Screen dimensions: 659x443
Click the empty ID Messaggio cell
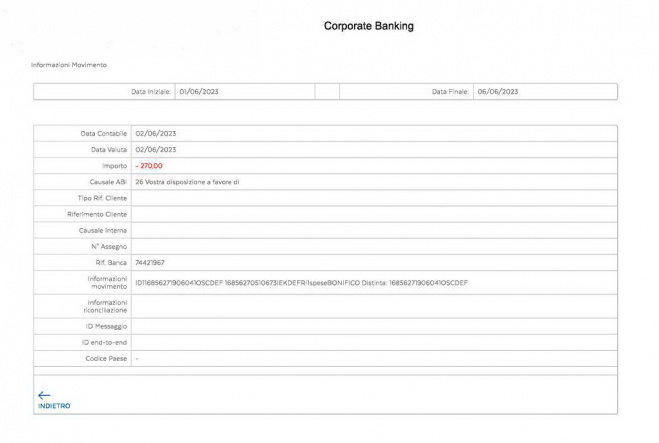(372, 326)
